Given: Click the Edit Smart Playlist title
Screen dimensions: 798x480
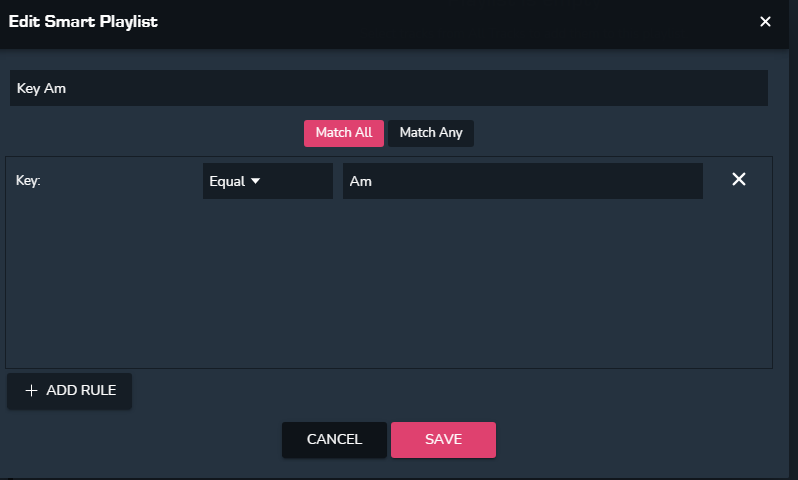Looking at the screenshot, I should [83, 21].
